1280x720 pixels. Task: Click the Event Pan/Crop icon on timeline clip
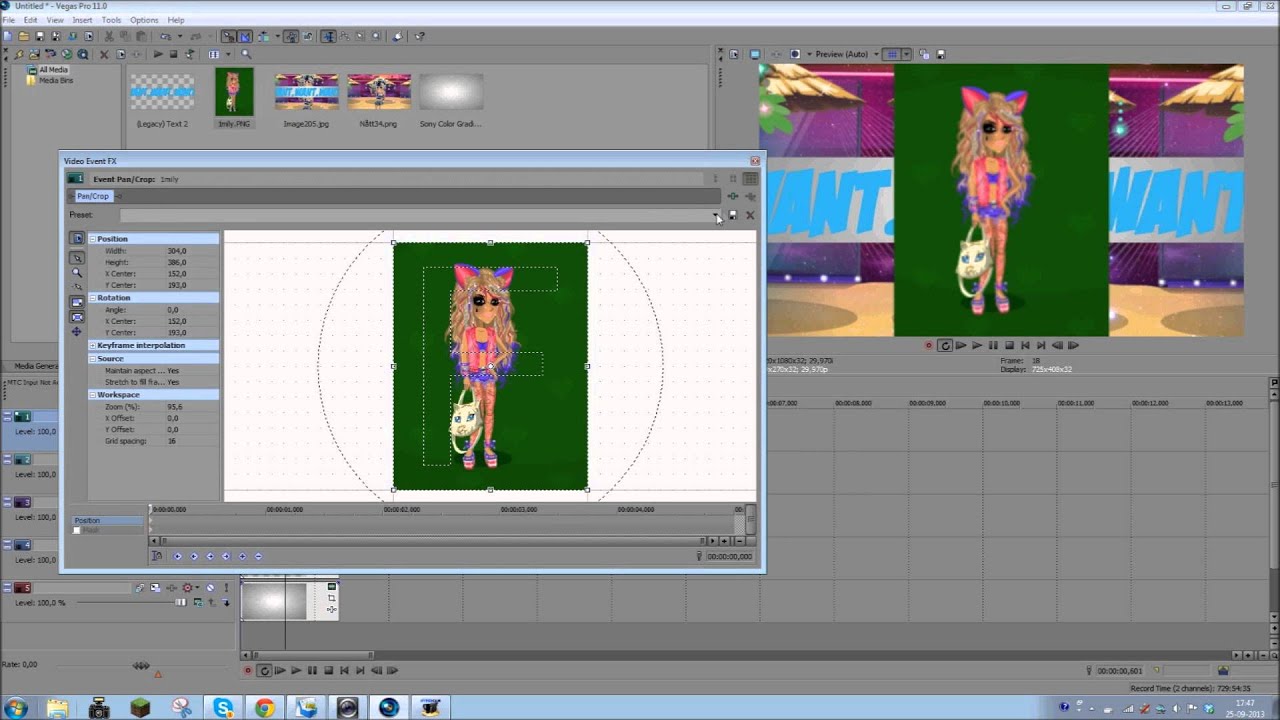332,598
